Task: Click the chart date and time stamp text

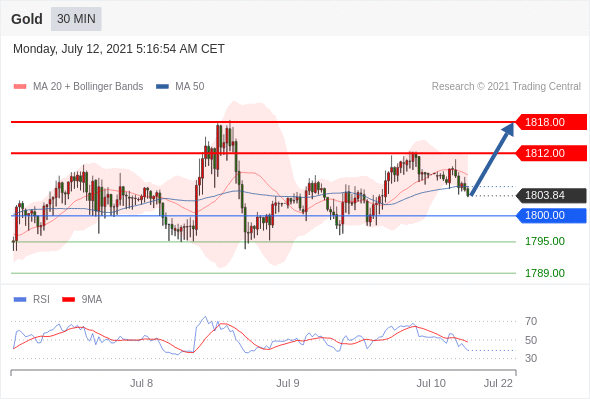Action: point(119,49)
